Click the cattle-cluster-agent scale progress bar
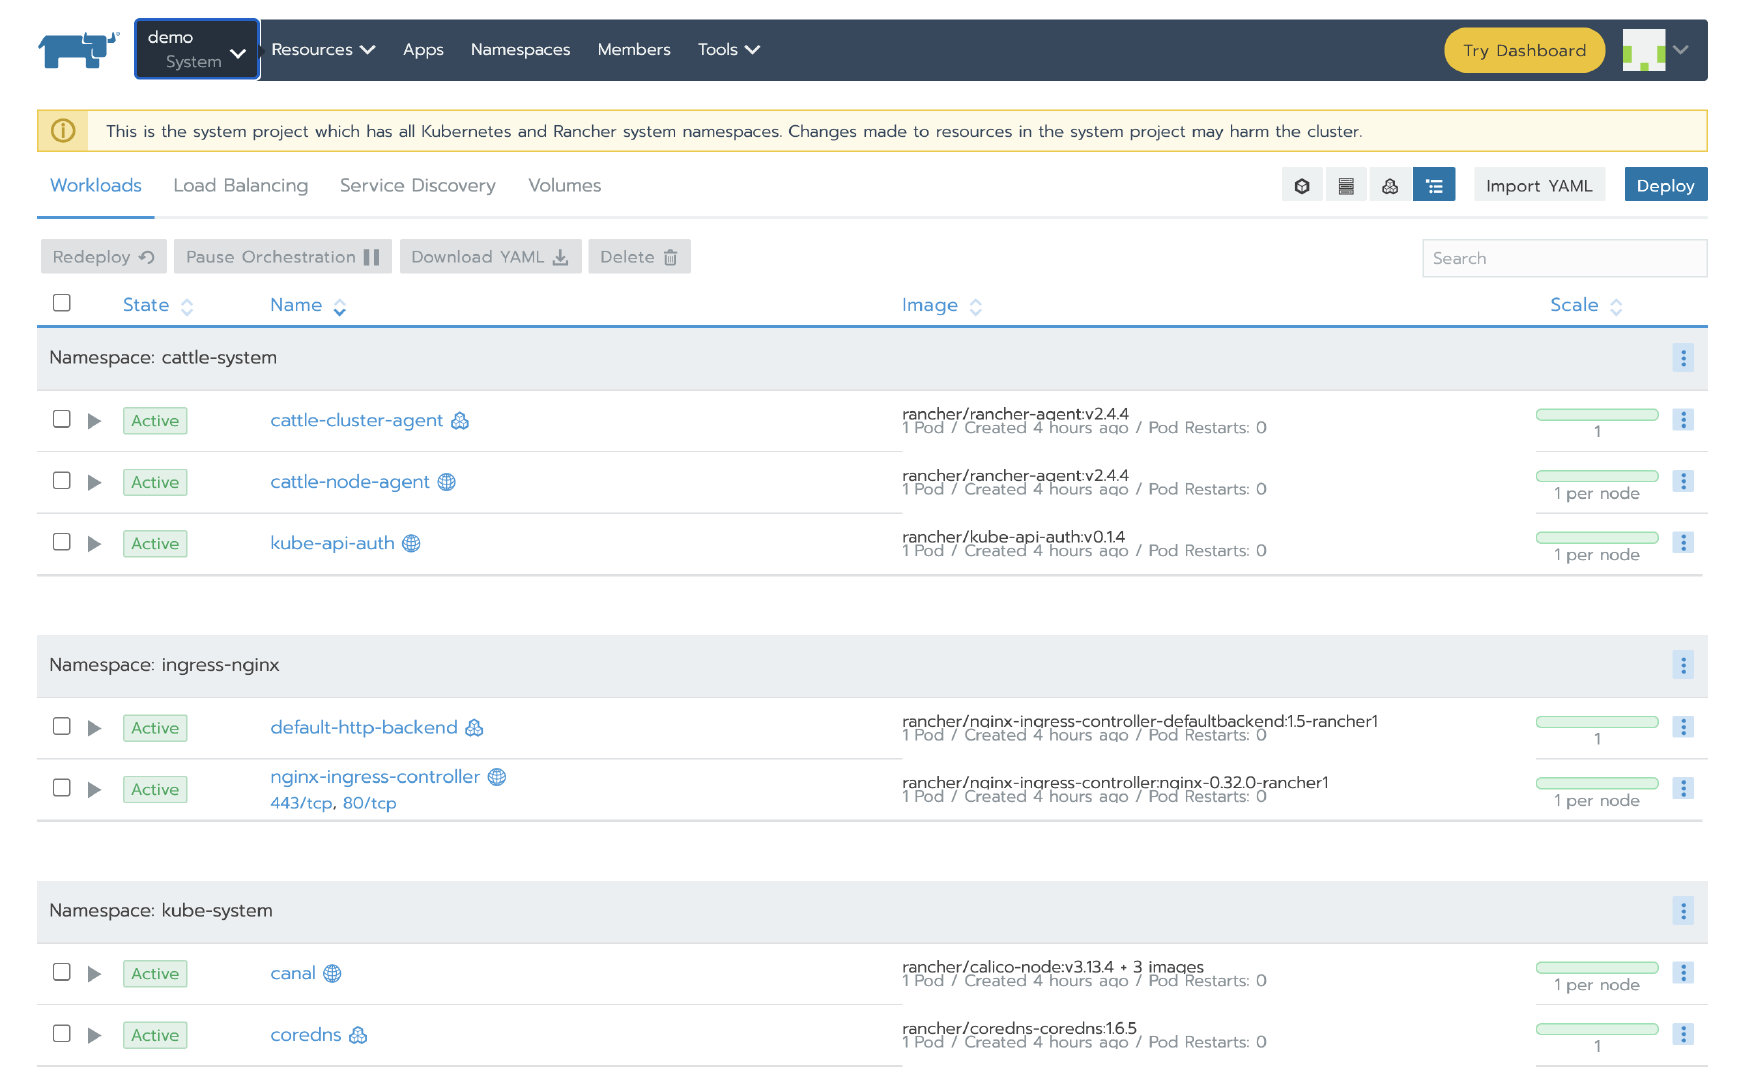 [1597, 414]
